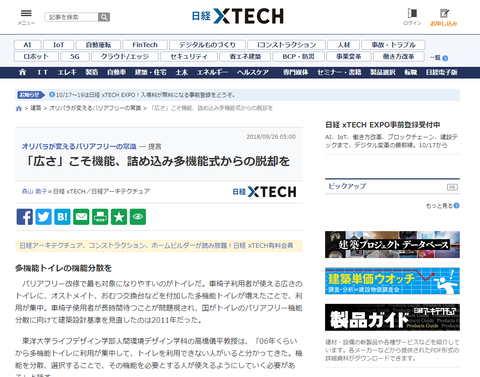Open the IT menu in navy bar

(42, 72)
